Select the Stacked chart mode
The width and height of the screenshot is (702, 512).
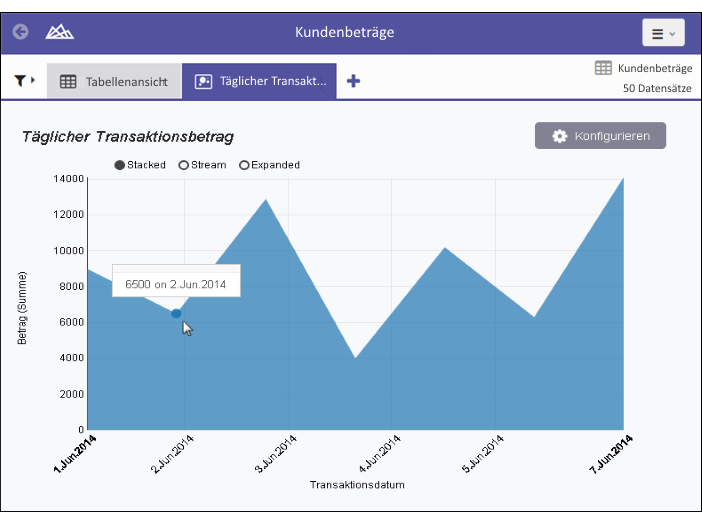pyautogui.click(x=120, y=165)
